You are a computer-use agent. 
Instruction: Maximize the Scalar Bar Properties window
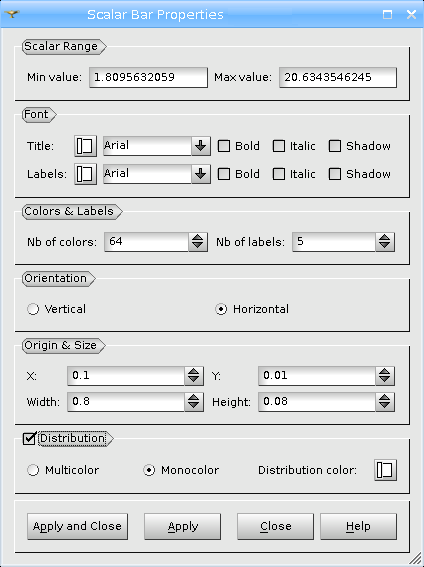tap(387, 14)
